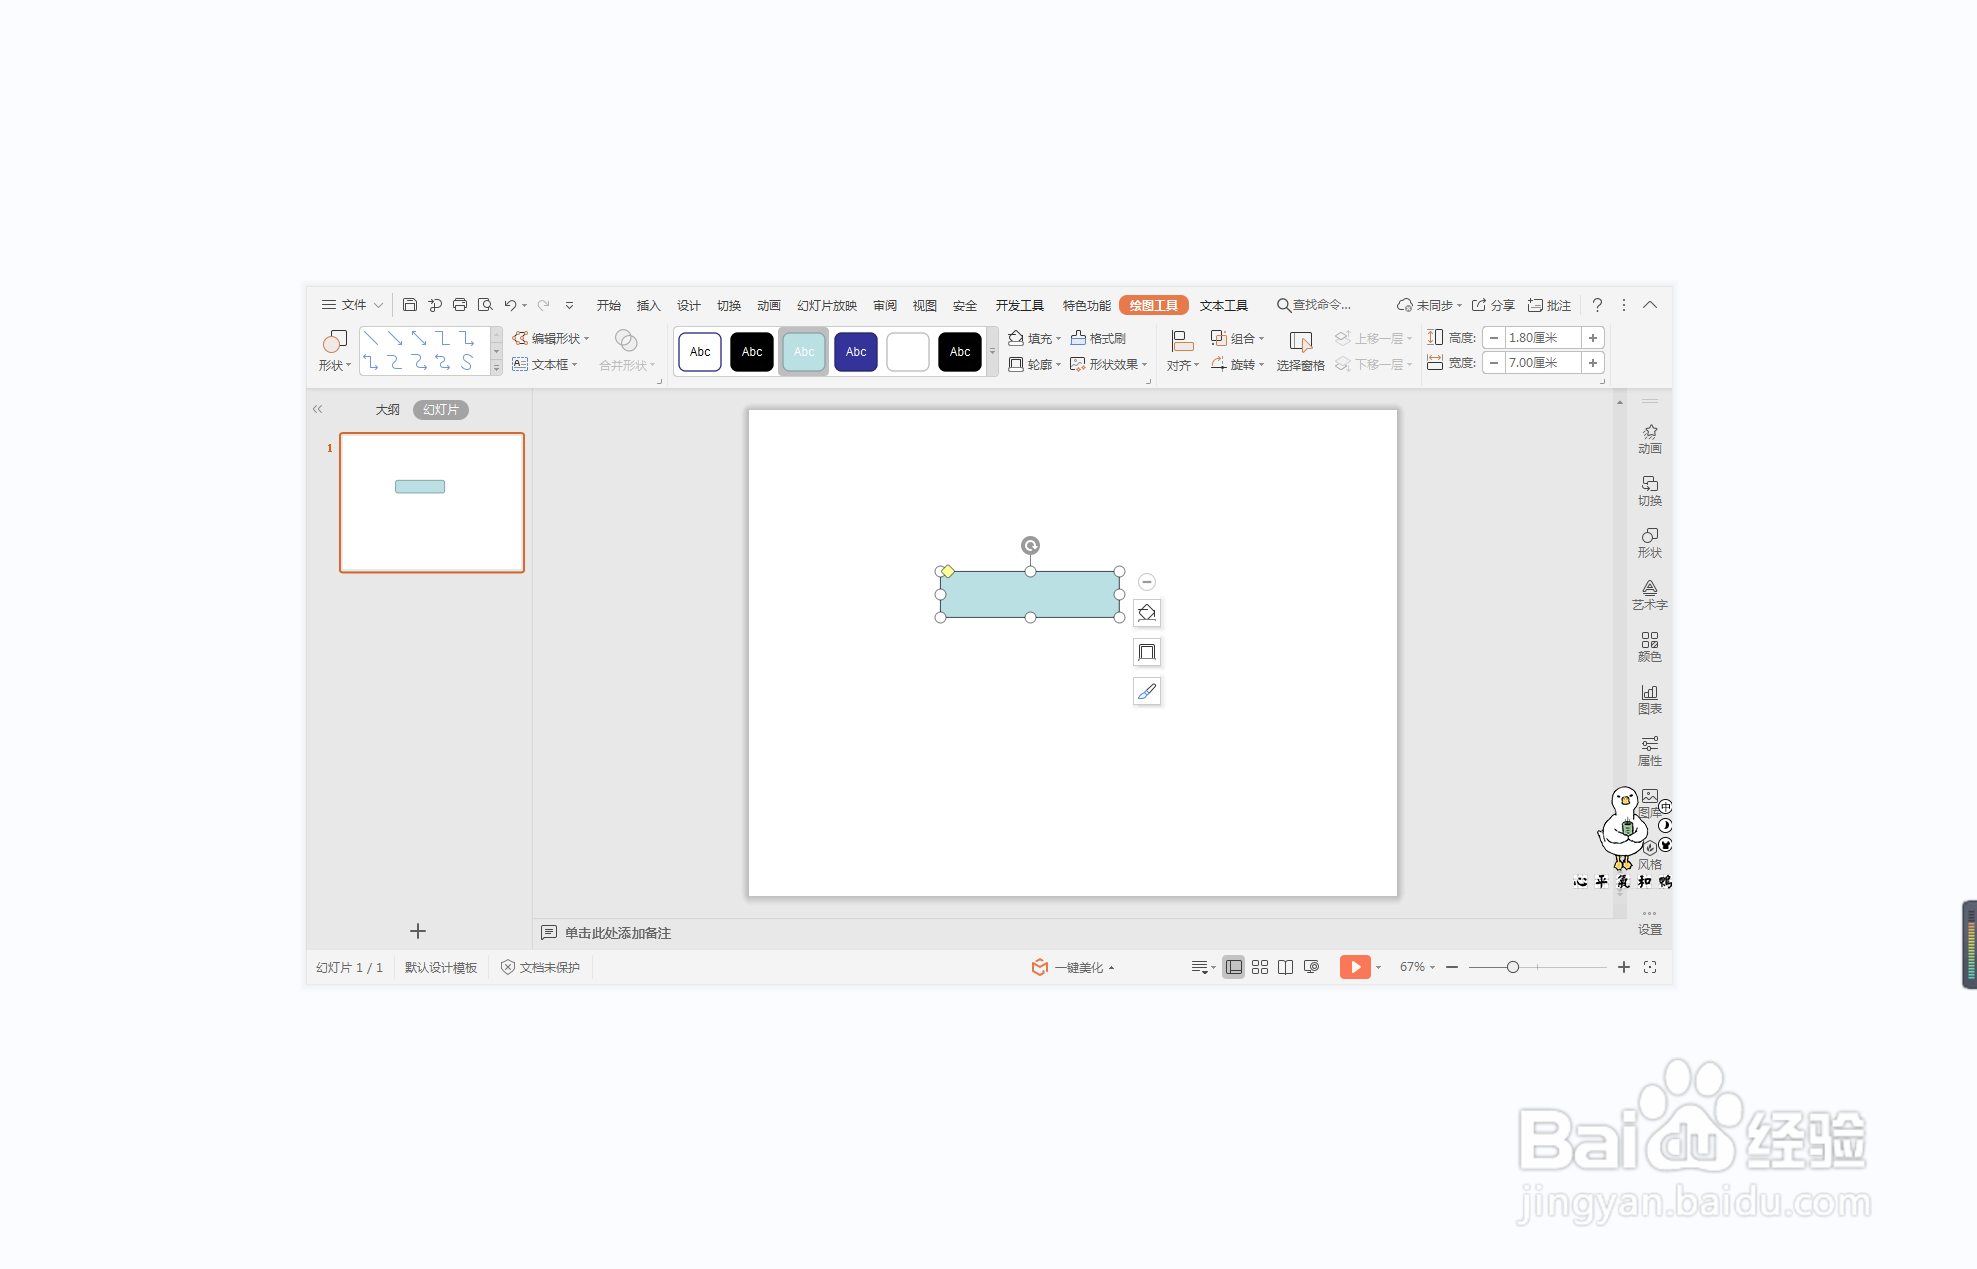
Task: Expand the 填充 fill dropdown
Action: [x=1058, y=339]
